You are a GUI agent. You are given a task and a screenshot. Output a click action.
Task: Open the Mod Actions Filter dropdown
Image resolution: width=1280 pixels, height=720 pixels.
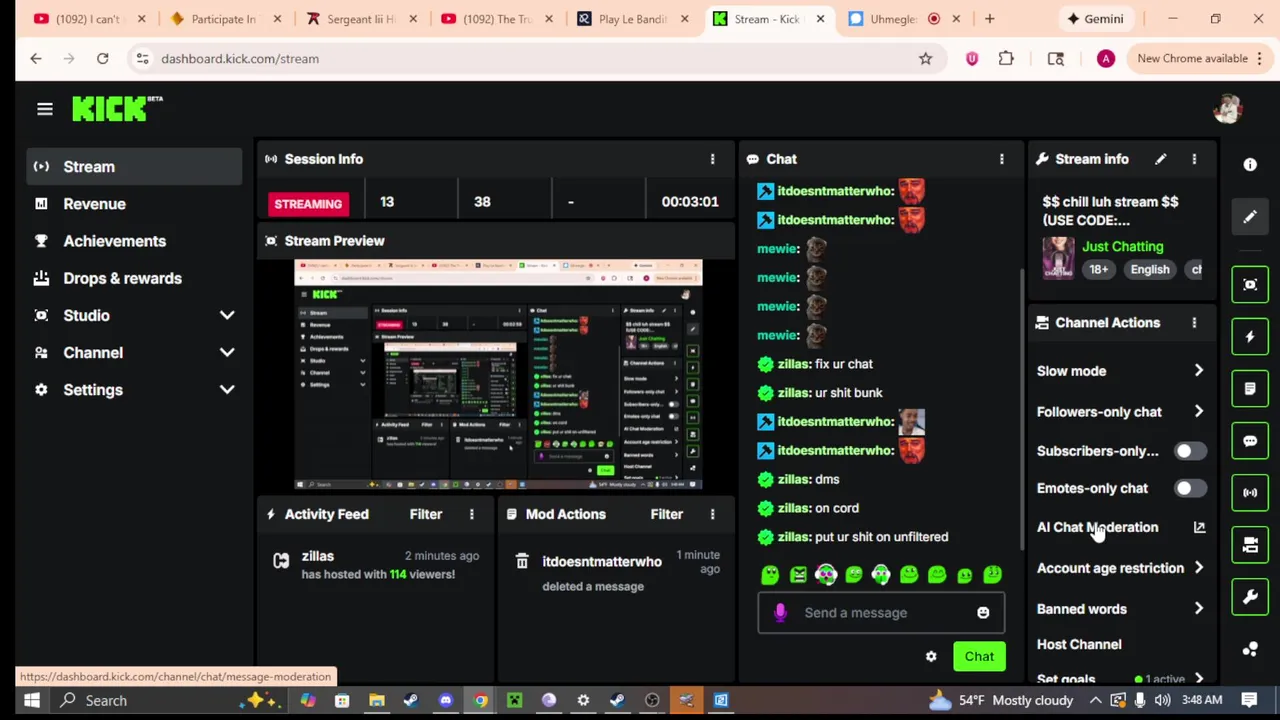pos(666,514)
